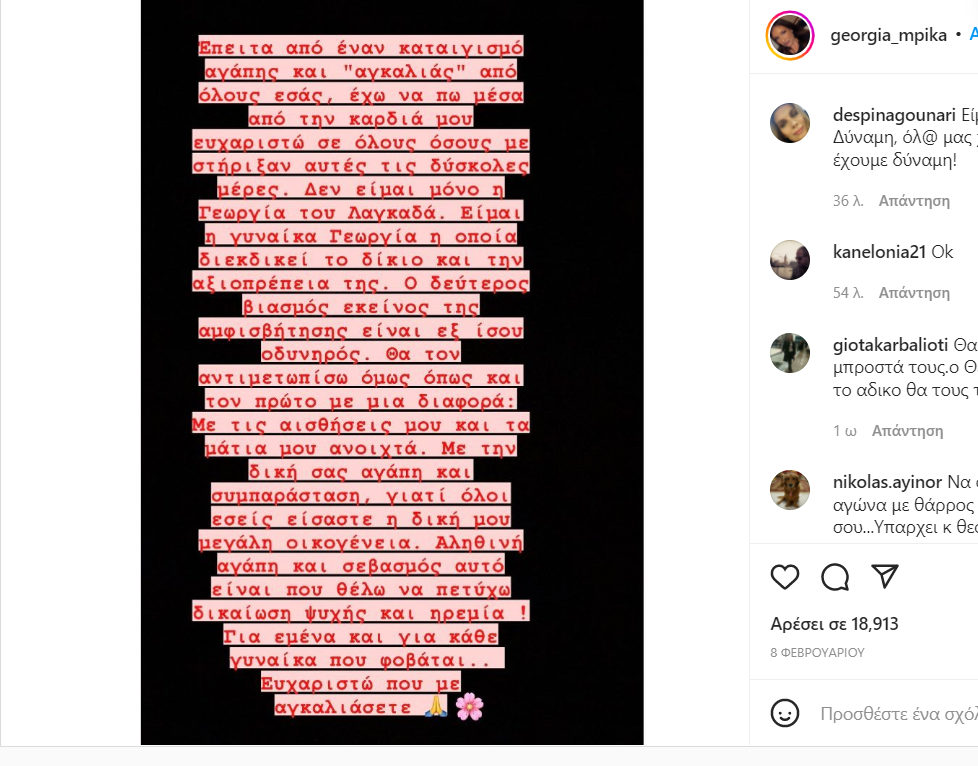The image size is (978, 766).
Task: Share post with paper plane icon
Action: (884, 576)
